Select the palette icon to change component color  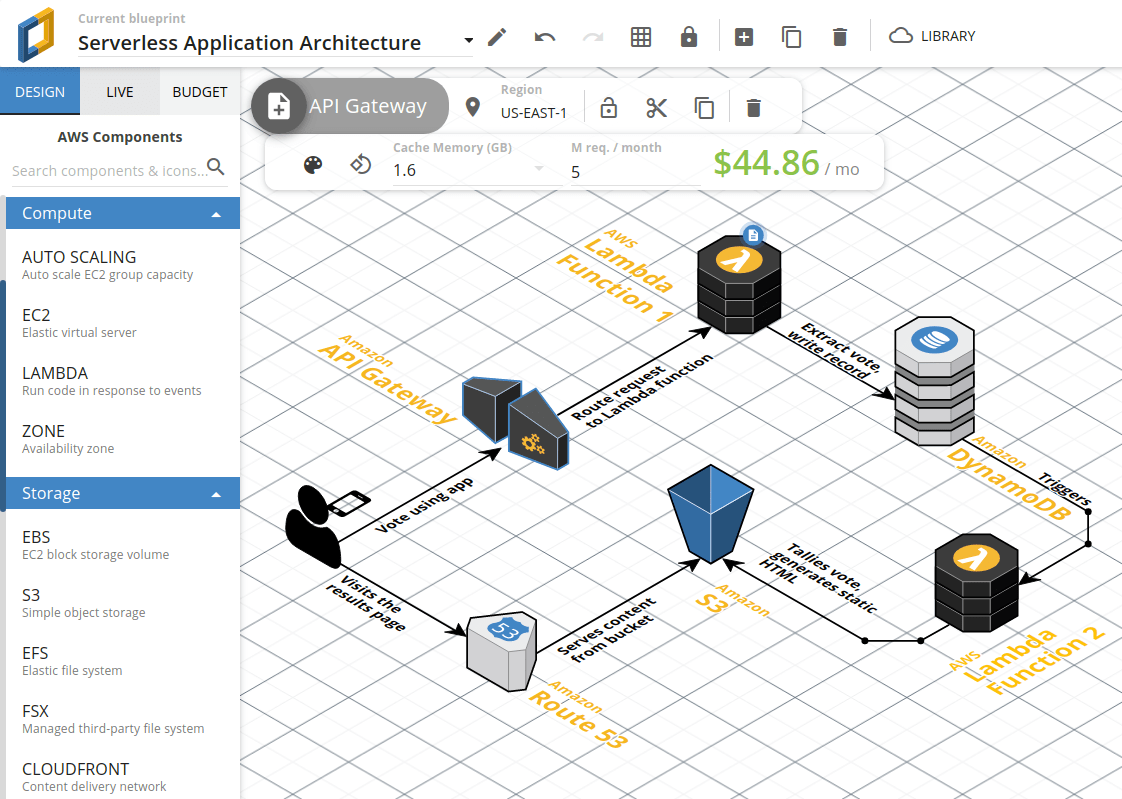pyautogui.click(x=313, y=164)
